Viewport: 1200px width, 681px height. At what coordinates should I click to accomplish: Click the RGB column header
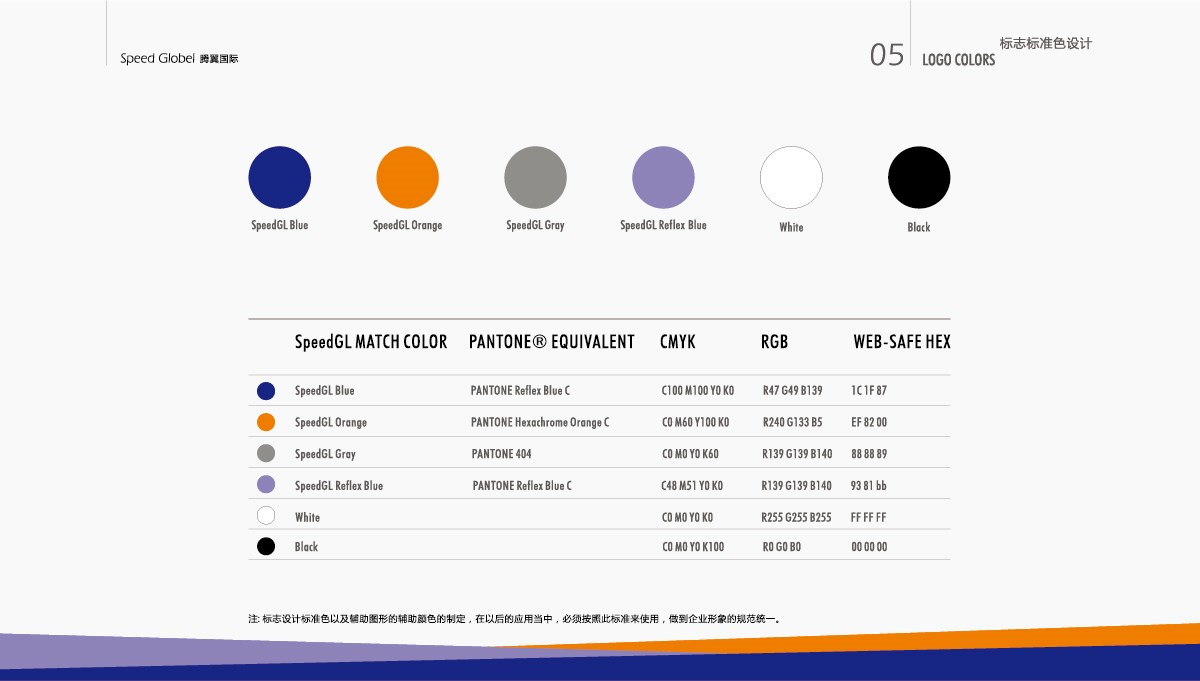[775, 342]
